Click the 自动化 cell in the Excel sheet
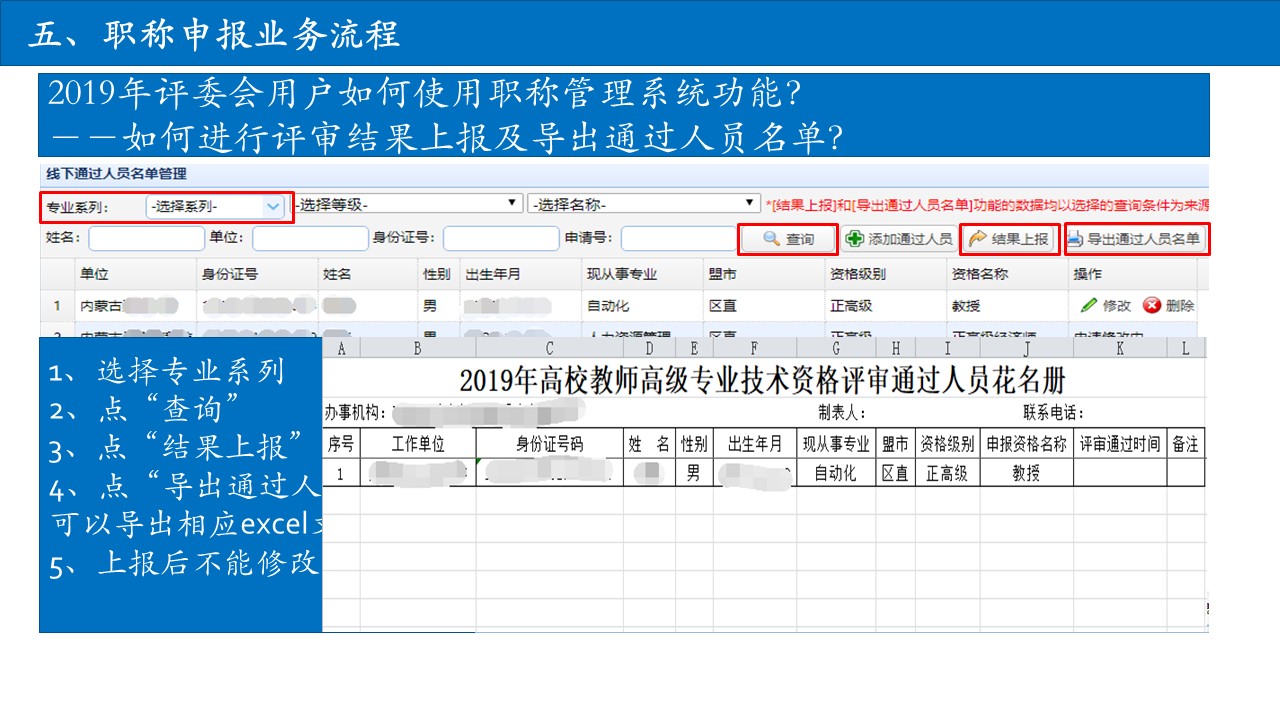 click(x=835, y=473)
